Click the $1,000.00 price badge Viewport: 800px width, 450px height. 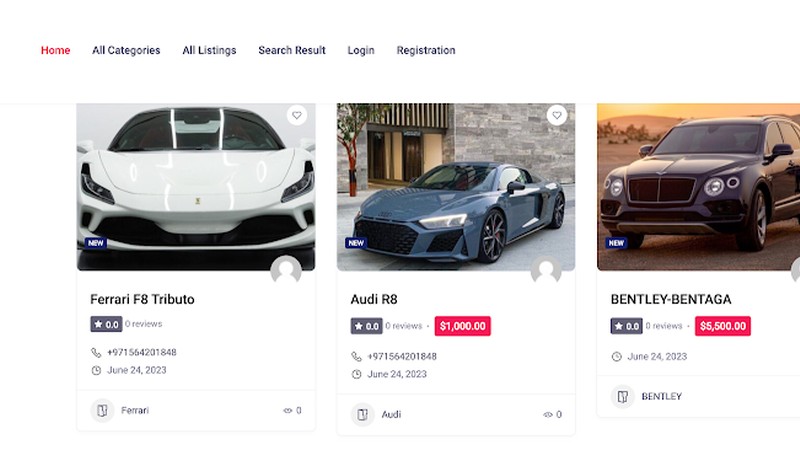[462, 326]
